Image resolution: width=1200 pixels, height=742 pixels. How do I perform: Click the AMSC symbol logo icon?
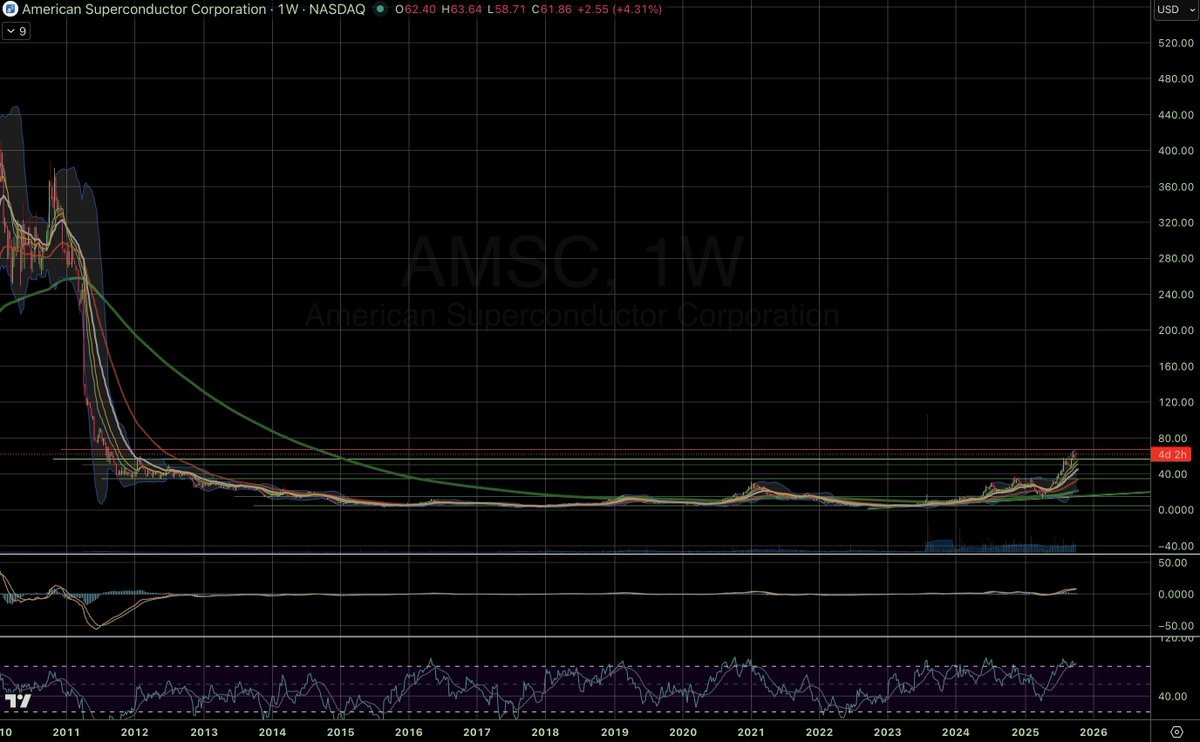pos(10,9)
